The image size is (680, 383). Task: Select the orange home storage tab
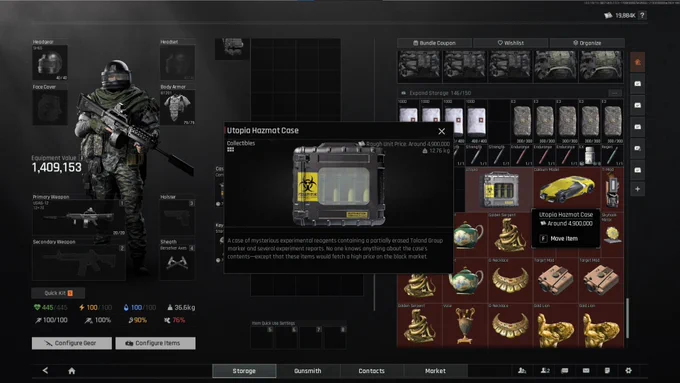pos(638,62)
